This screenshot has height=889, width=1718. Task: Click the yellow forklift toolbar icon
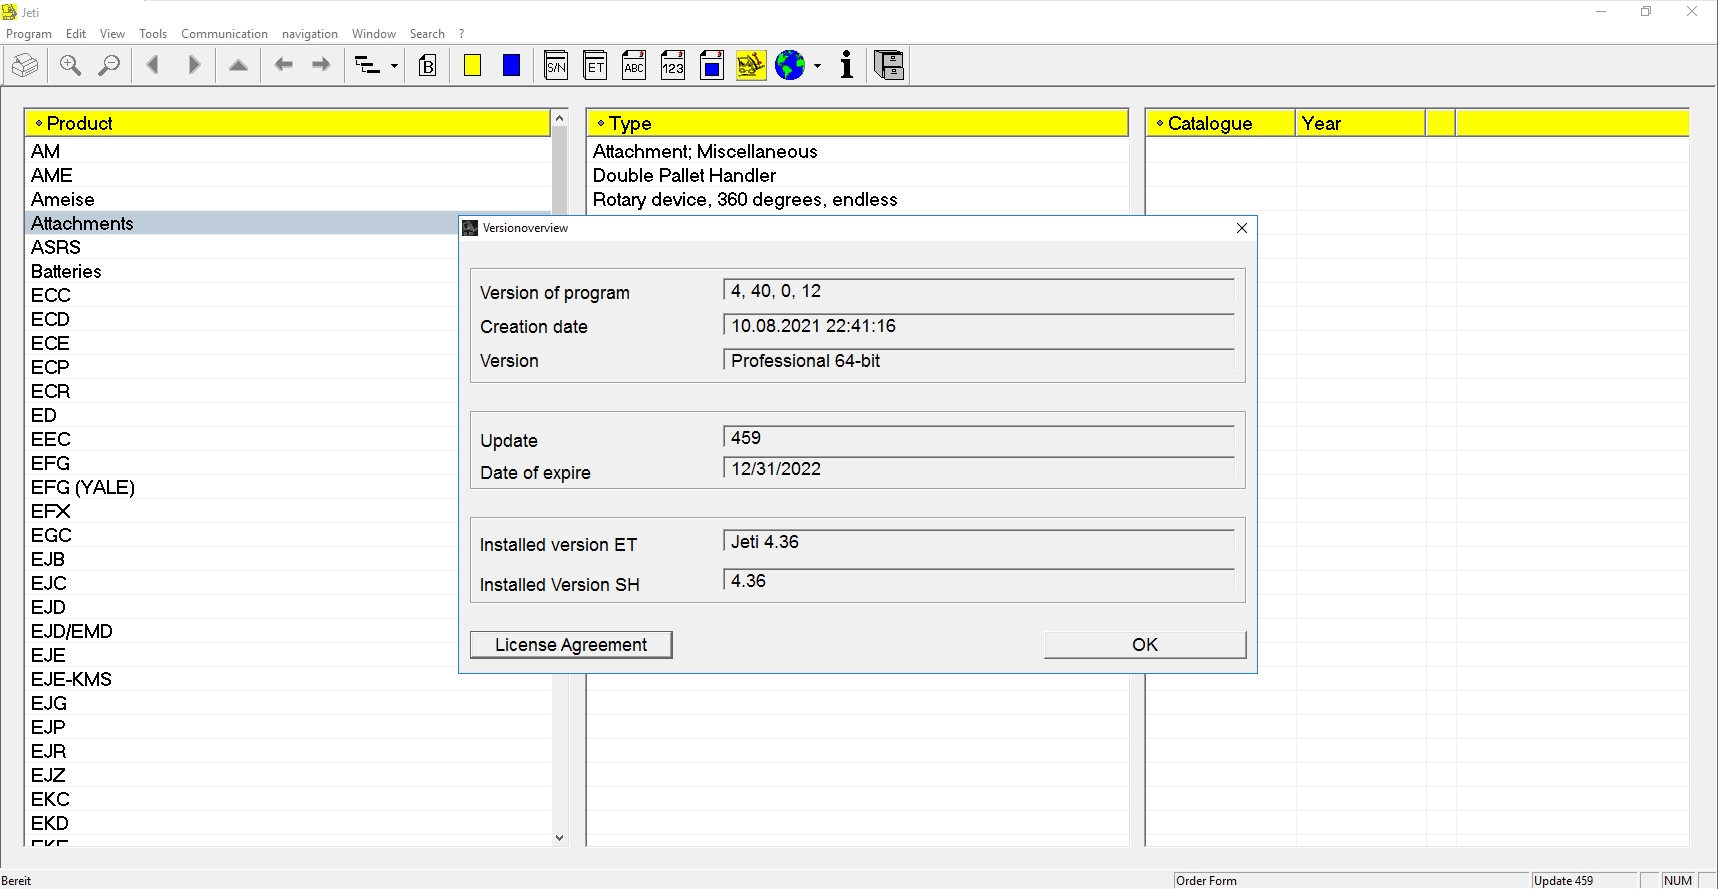click(751, 66)
